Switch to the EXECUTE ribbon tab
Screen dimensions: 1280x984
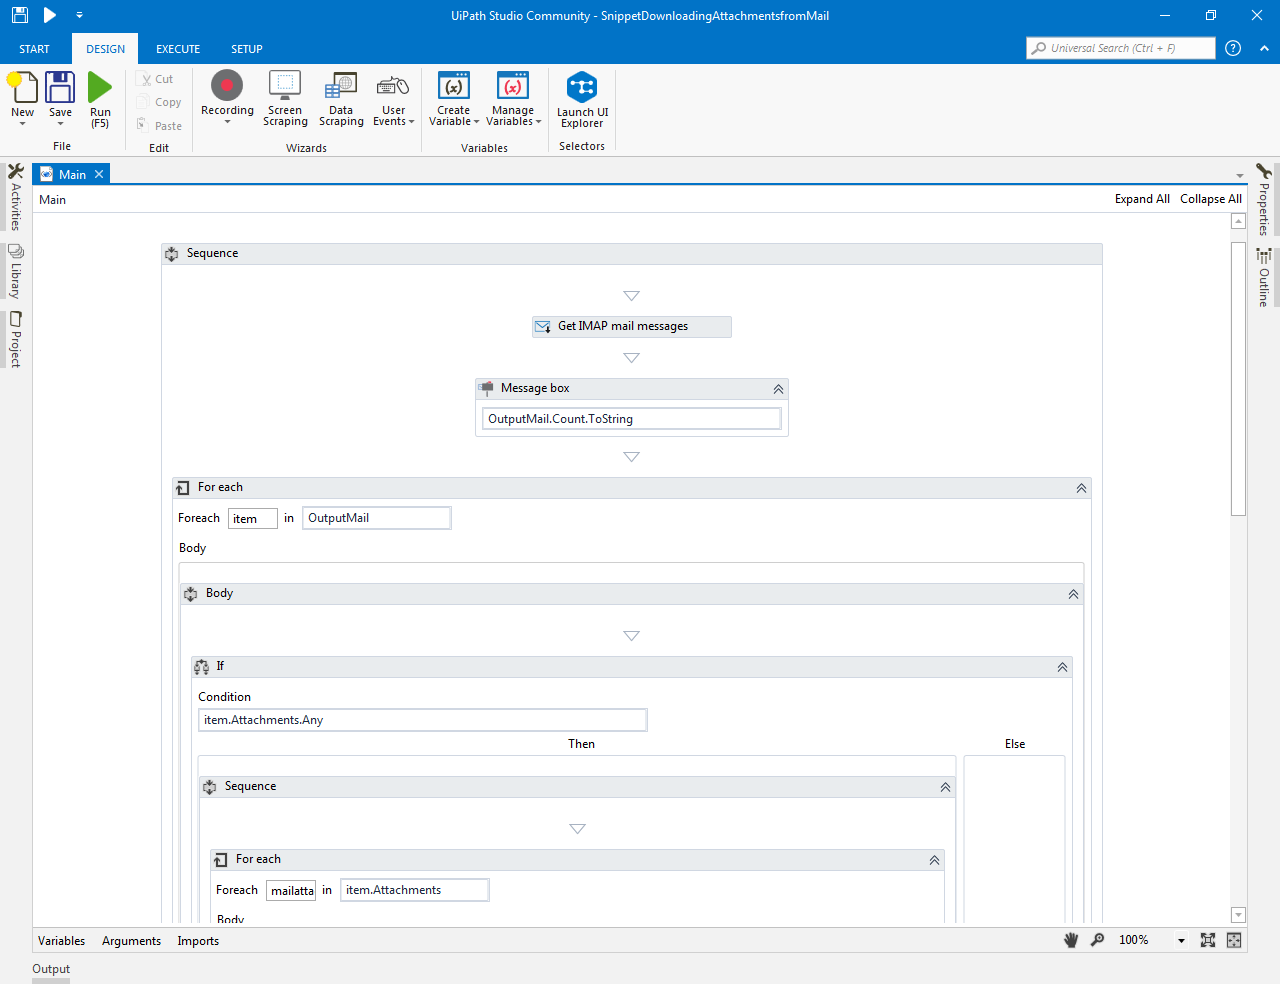point(178,49)
